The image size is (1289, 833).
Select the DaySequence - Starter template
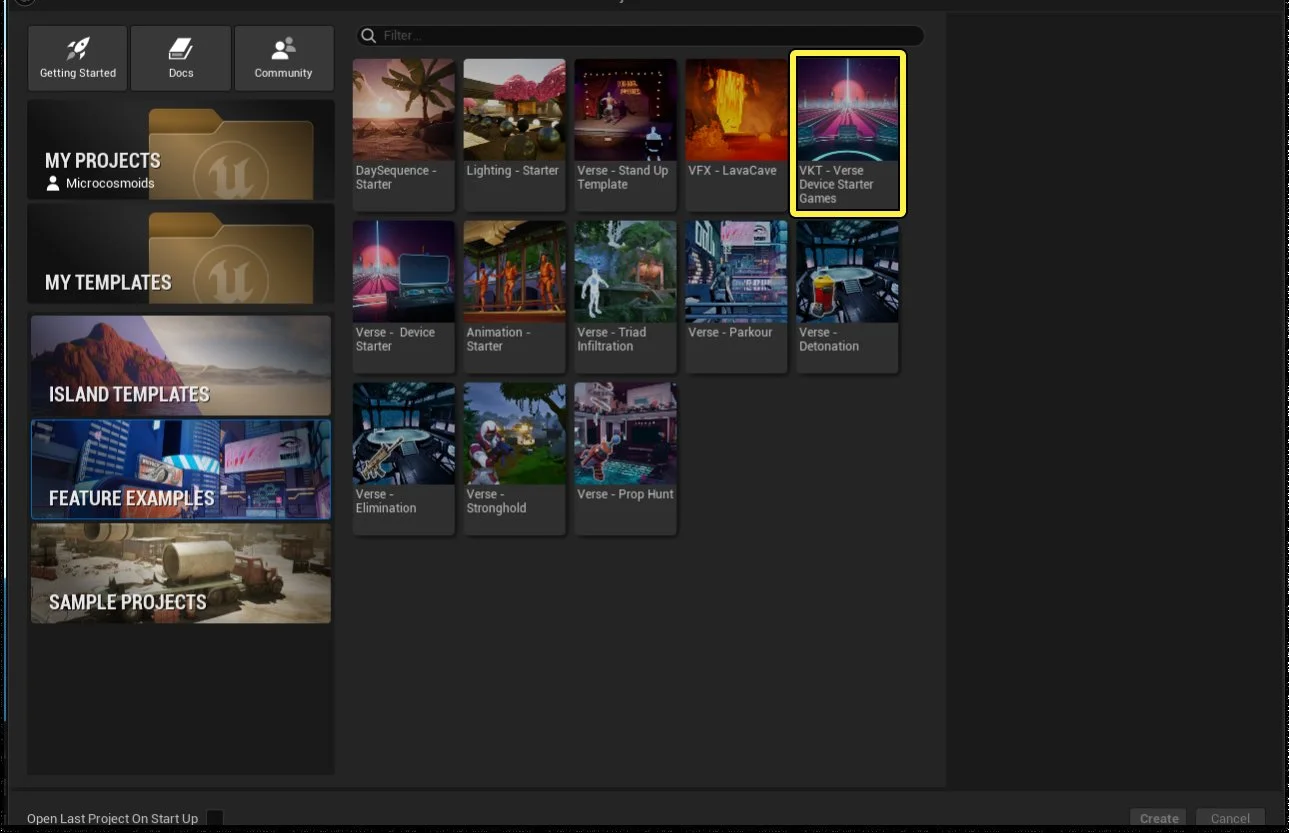[404, 134]
